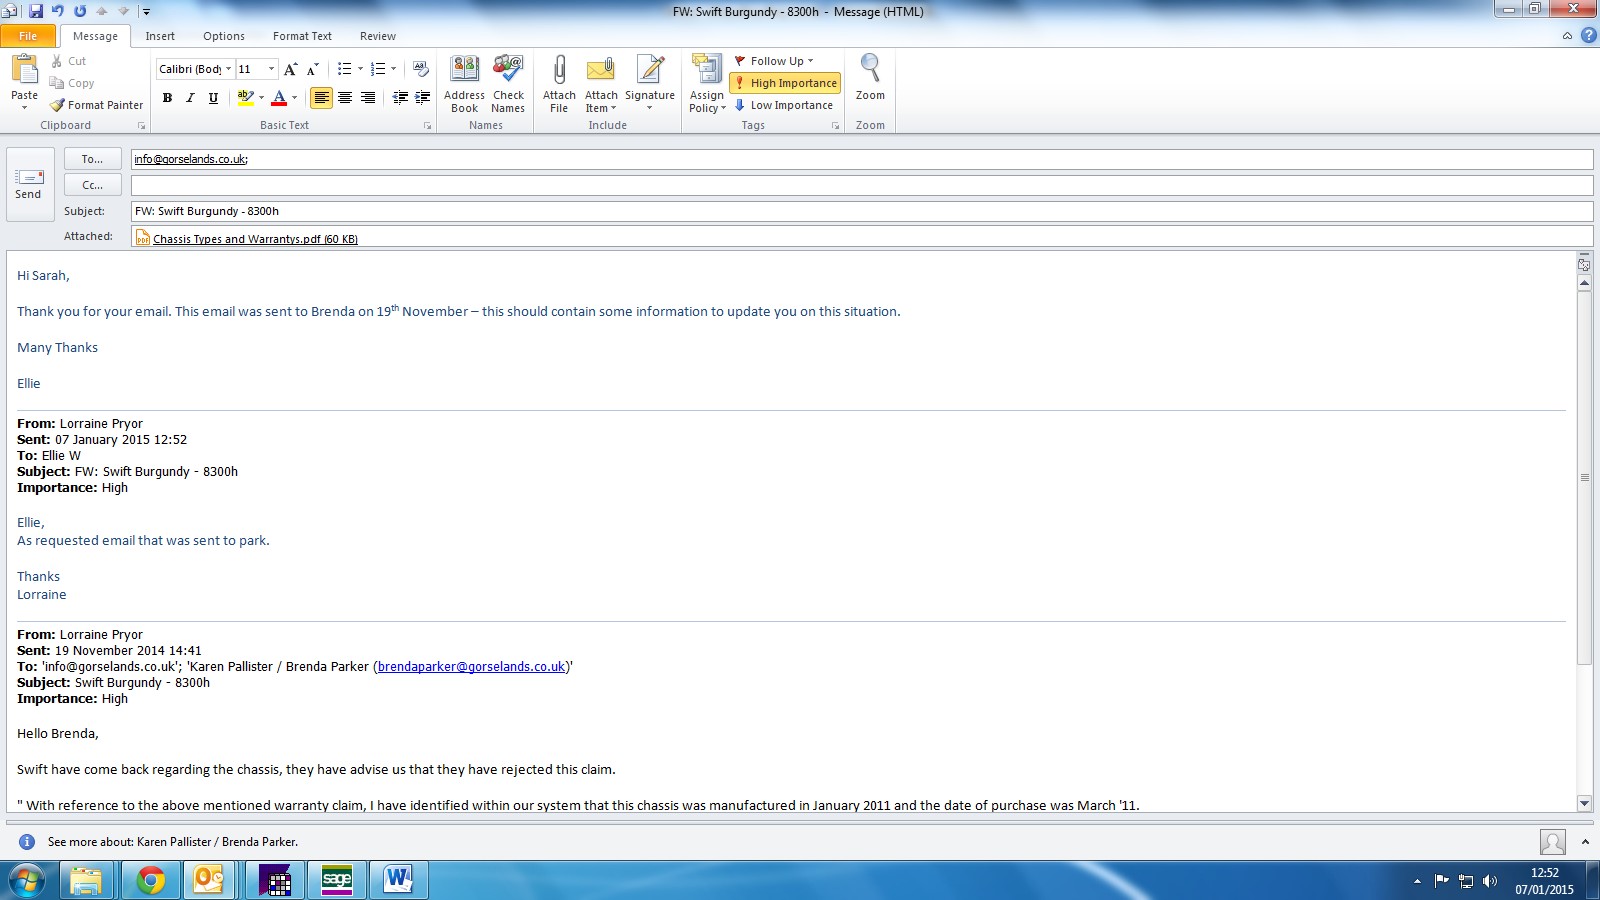The width and height of the screenshot is (1600, 900).
Task: Switch to the Insert tab
Action: point(160,36)
